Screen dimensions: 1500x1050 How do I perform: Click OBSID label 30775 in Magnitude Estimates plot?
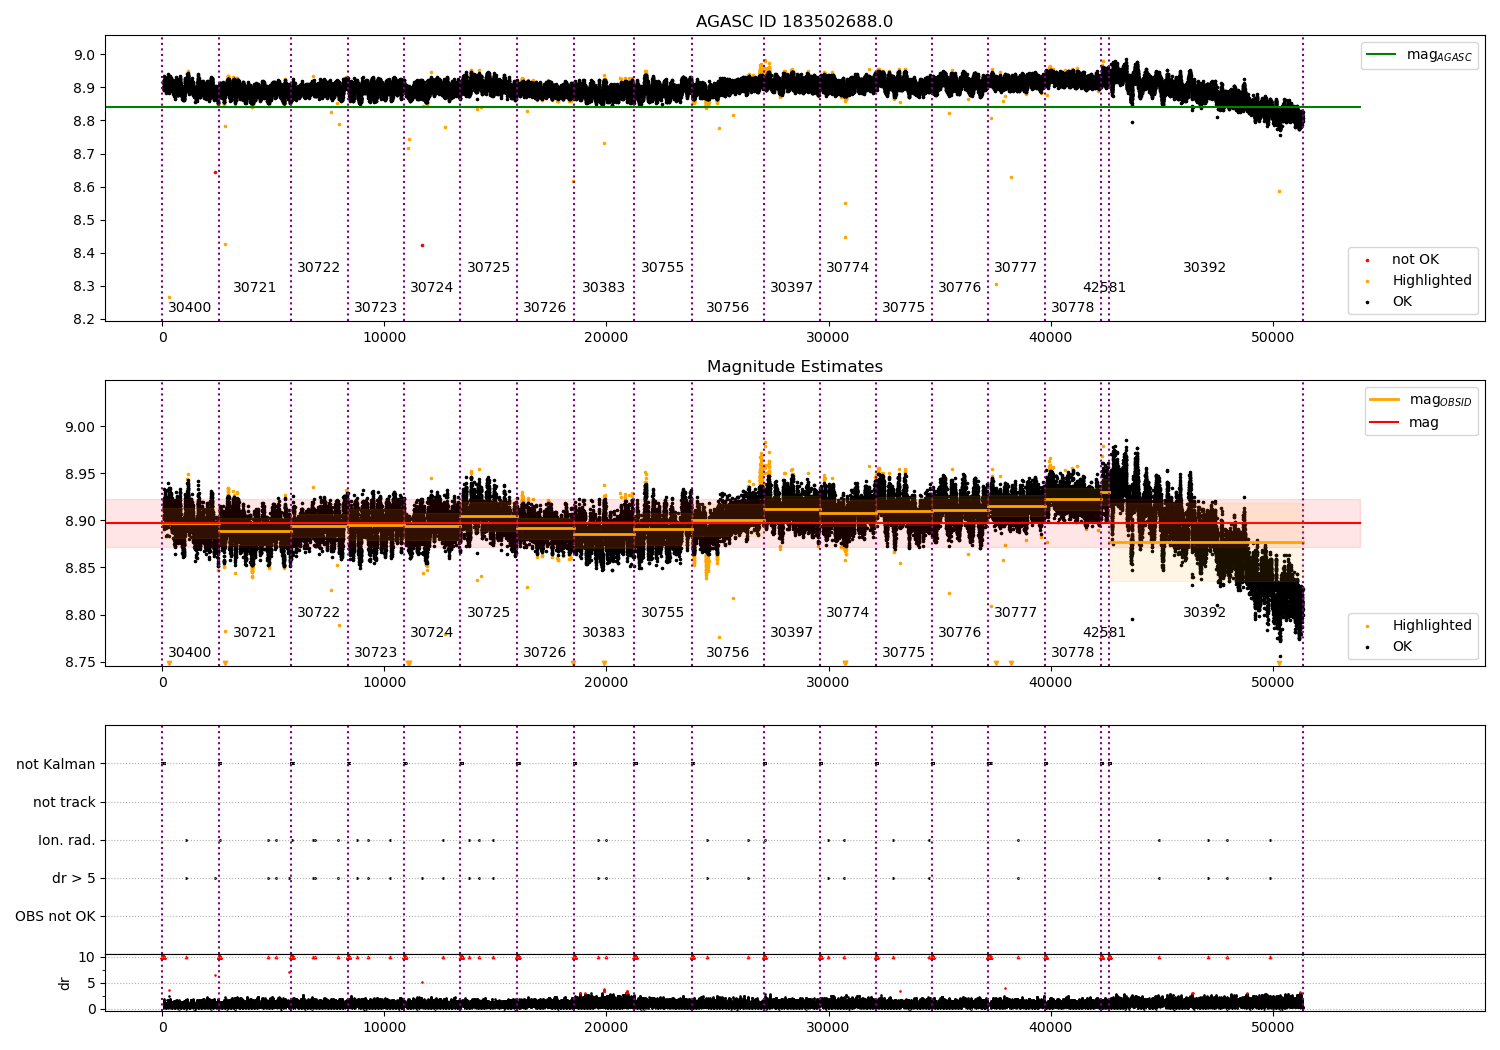pyautogui.click(x=904, y=653)
